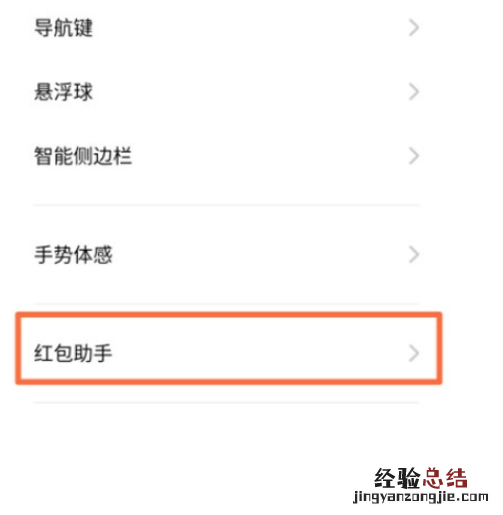503x515 pixels.
Task: Tap the chevron arrow beside 导航键
Action: pyautogui.click(x=414, y=28)
